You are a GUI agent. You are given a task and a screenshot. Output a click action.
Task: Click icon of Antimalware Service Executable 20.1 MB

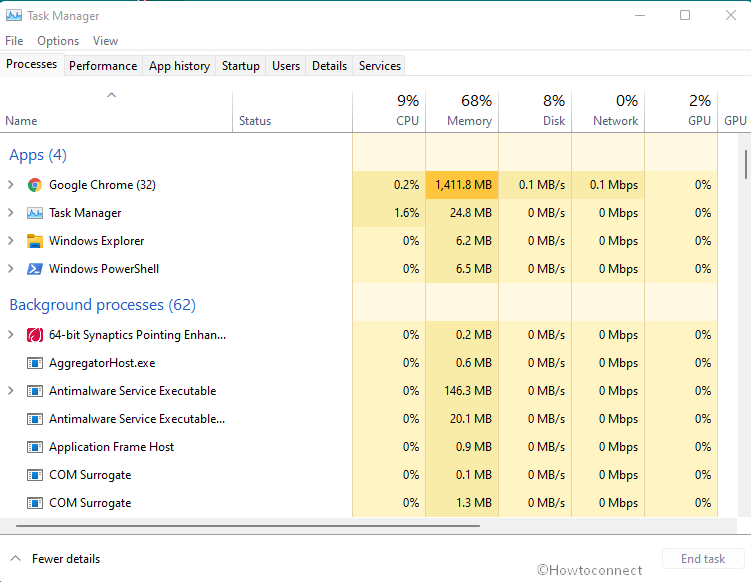click(x=34, y=419)
